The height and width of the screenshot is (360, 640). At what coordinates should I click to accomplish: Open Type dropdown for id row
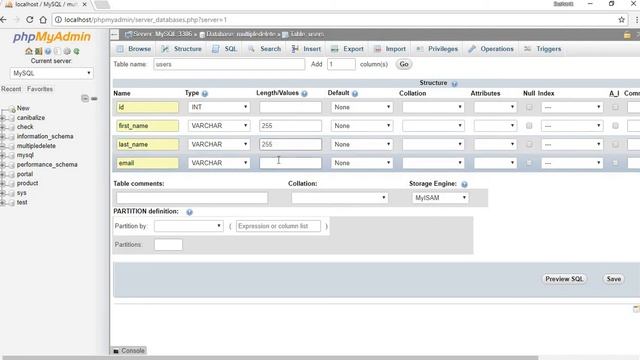(x=219, y=107)
